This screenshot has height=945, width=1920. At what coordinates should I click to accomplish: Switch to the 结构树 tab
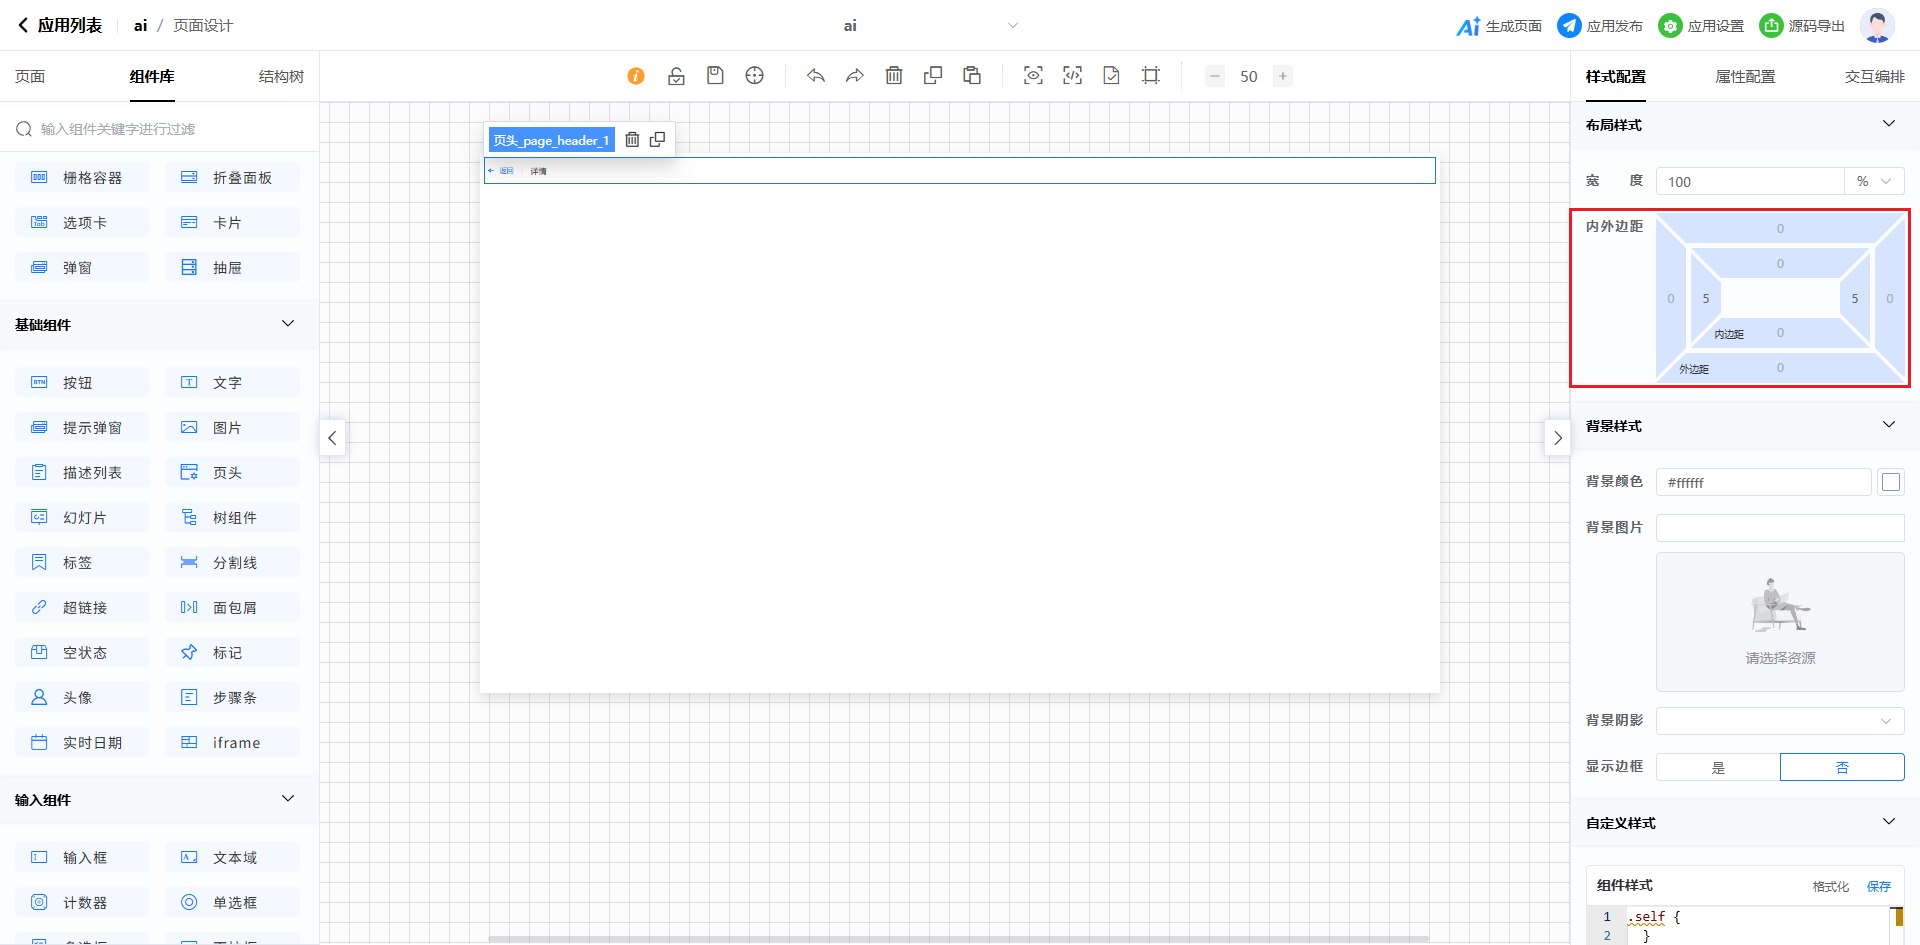281,77
